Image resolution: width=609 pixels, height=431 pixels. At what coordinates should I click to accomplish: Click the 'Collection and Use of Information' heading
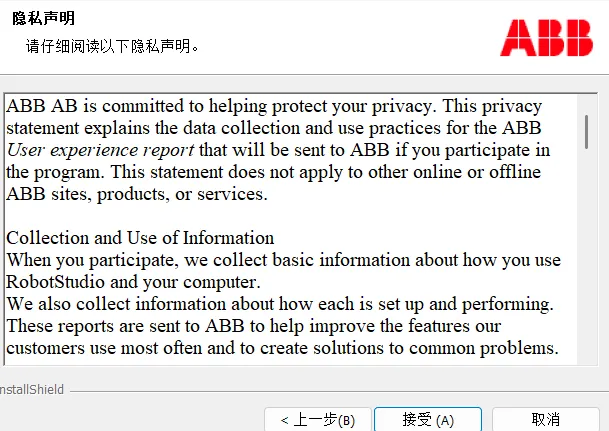tap(140, 238)
